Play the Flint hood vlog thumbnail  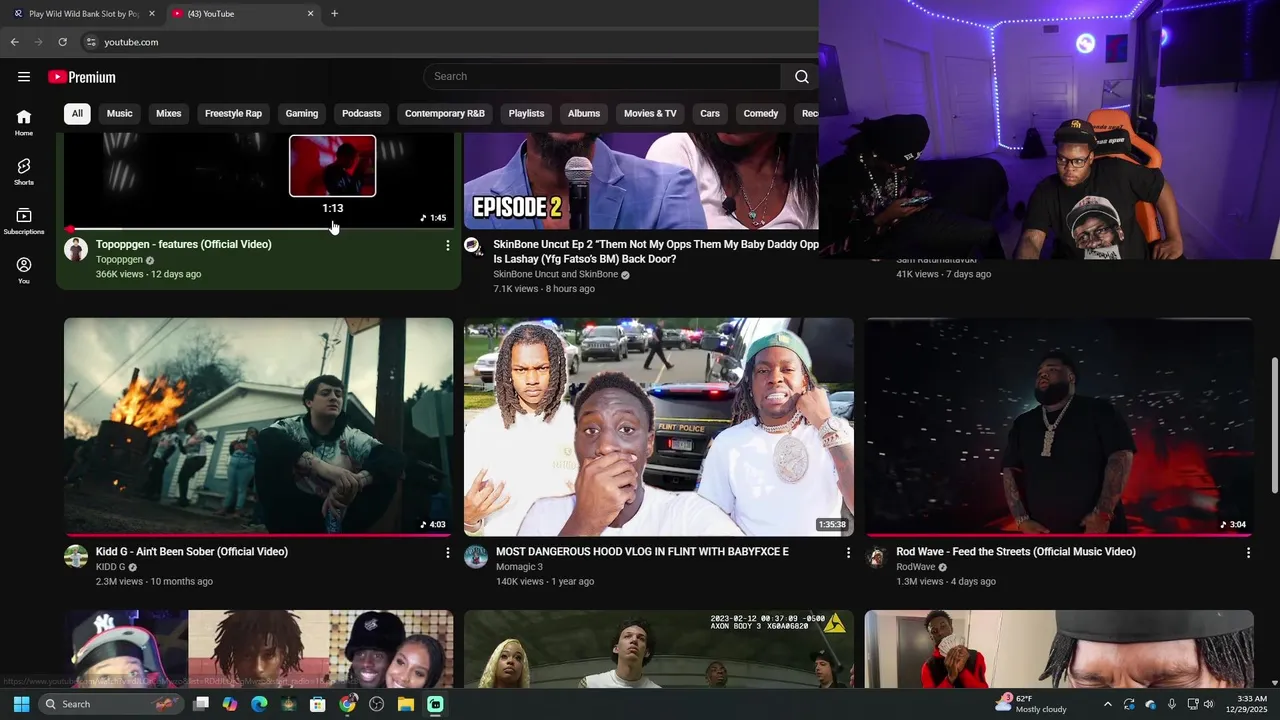pos(659,426)
